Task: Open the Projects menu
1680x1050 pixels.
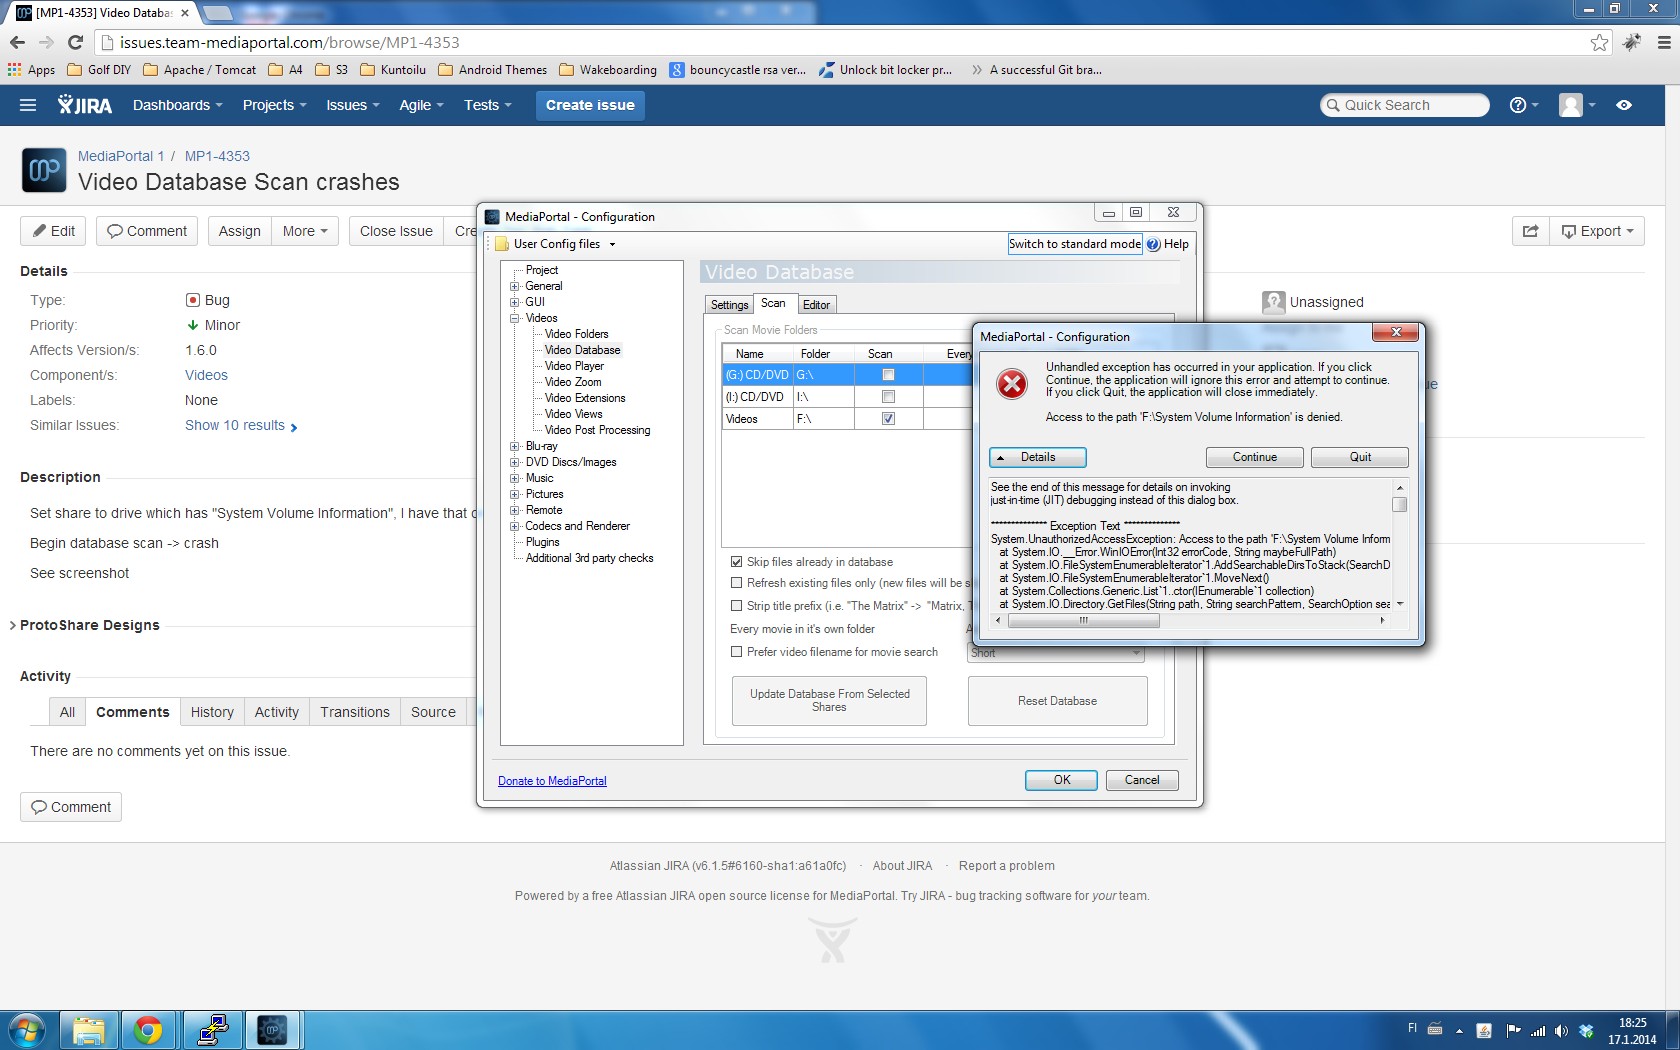Action: click(274, 105)
